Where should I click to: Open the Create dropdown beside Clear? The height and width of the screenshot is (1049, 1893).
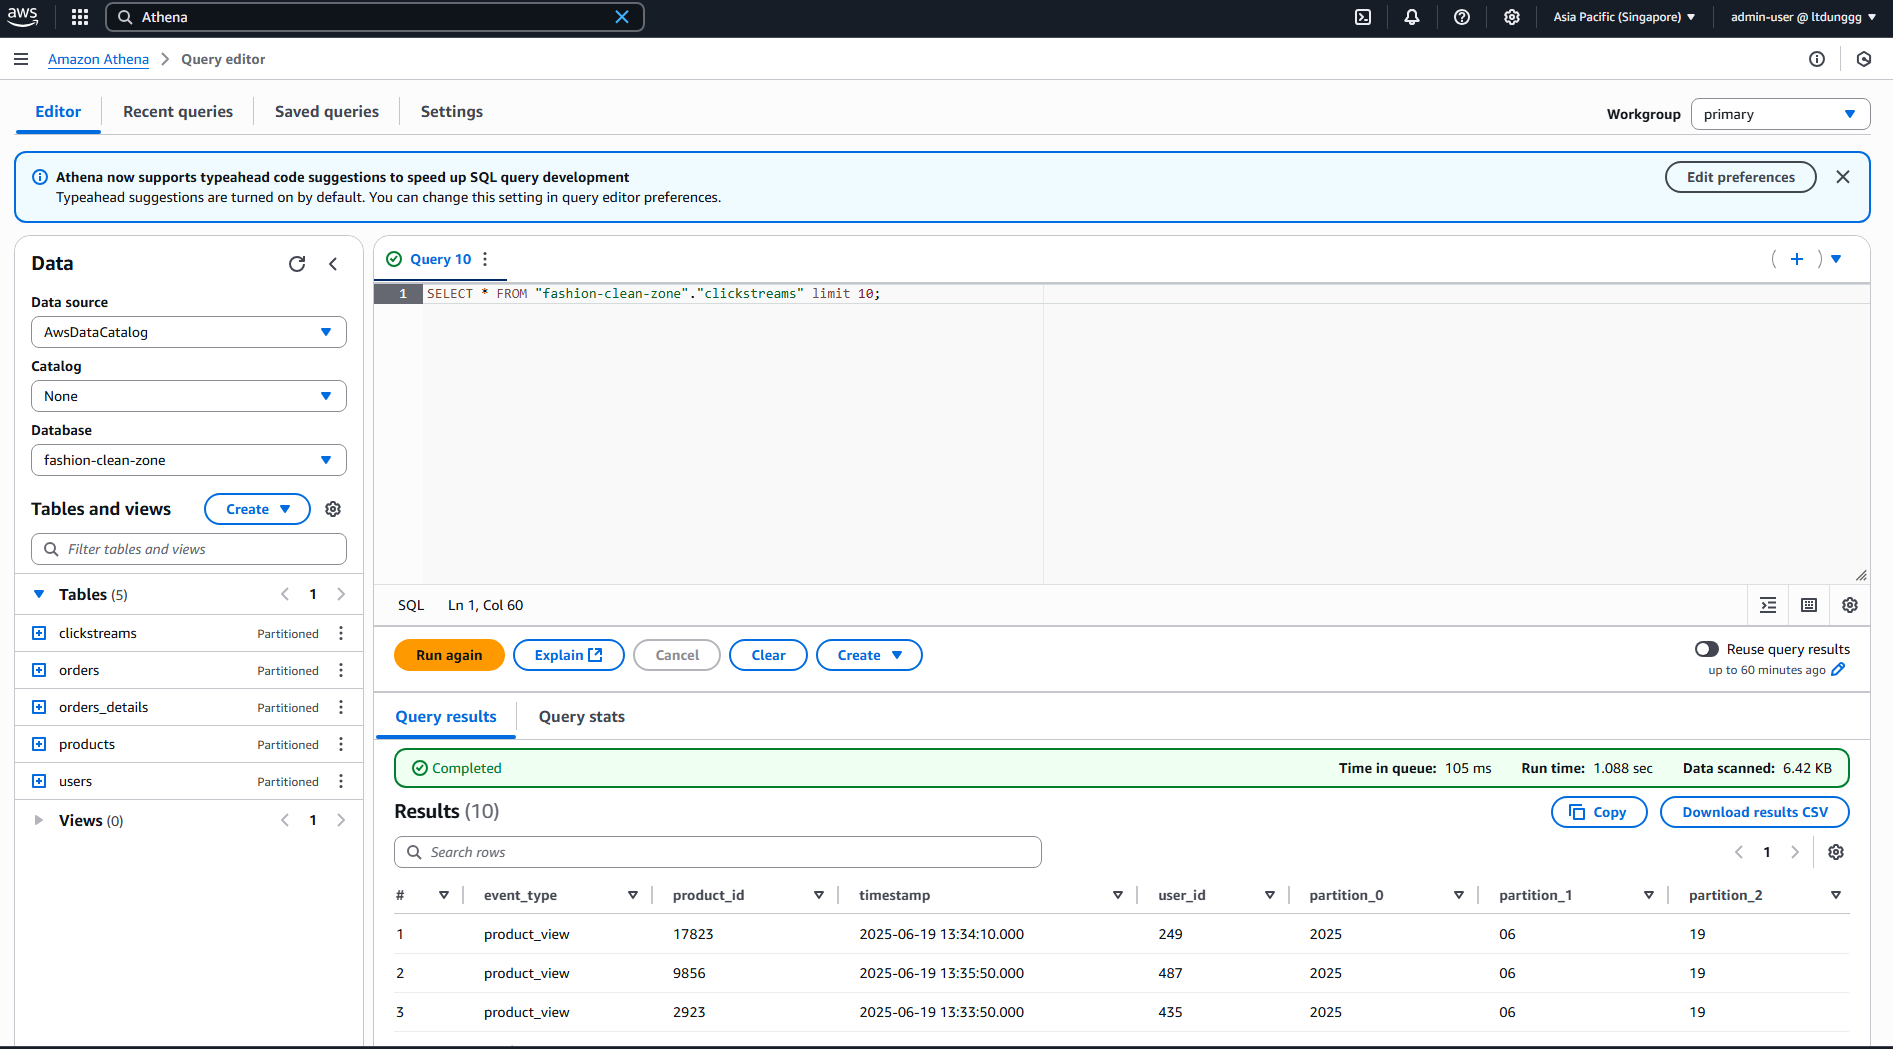(x=869, y=655)
